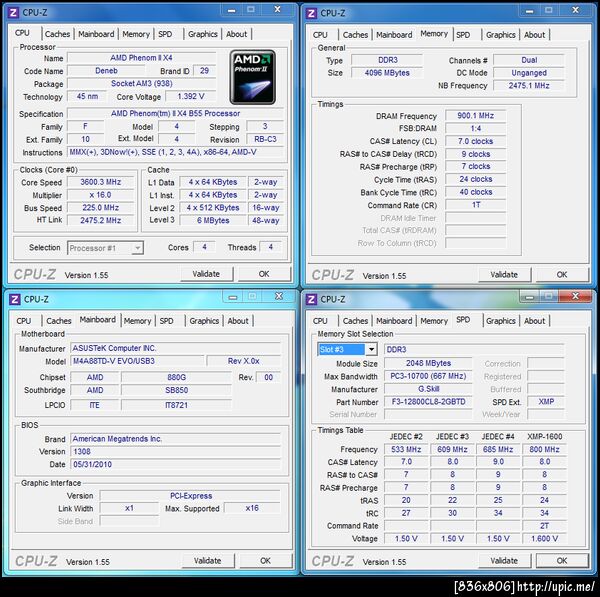Click OK in the Mainboard tab window
The height and width of the screenshot is (597, 600).
tap(265, 561)
